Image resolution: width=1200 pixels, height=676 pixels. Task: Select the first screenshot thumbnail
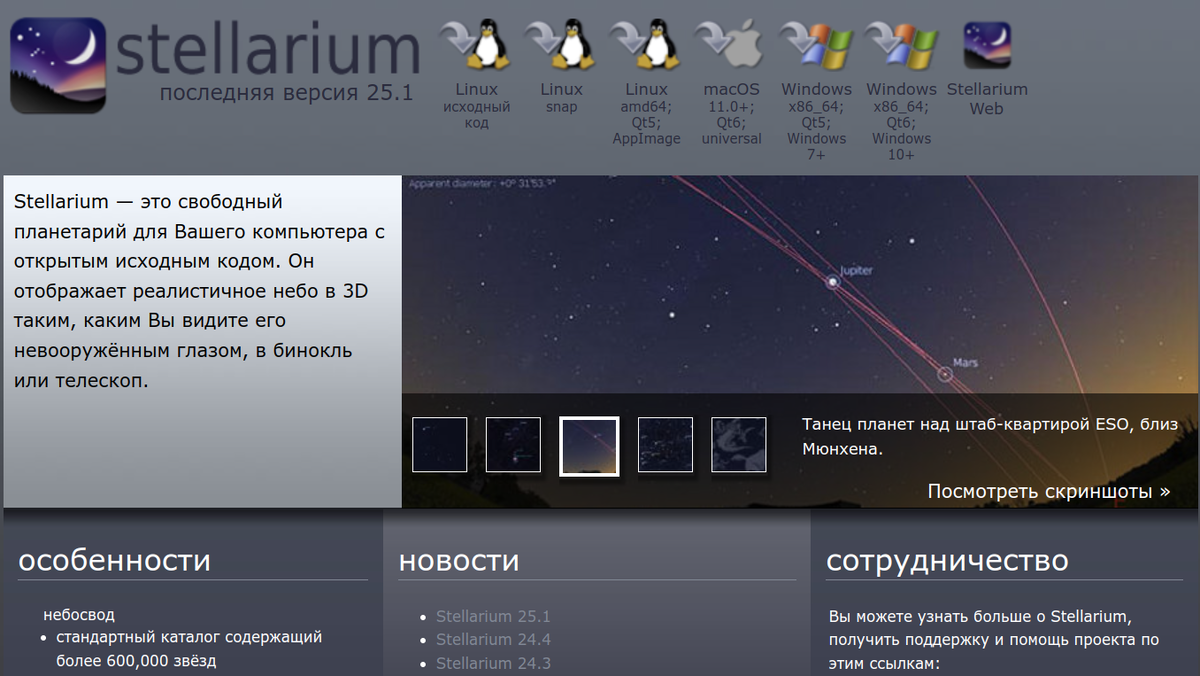coord(440,445)
